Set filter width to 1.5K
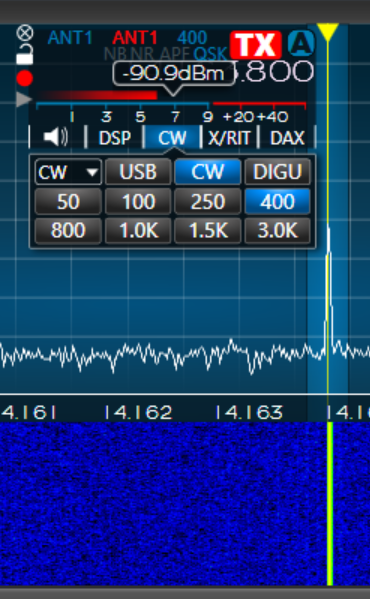370x599 pixels. [208, 231]
